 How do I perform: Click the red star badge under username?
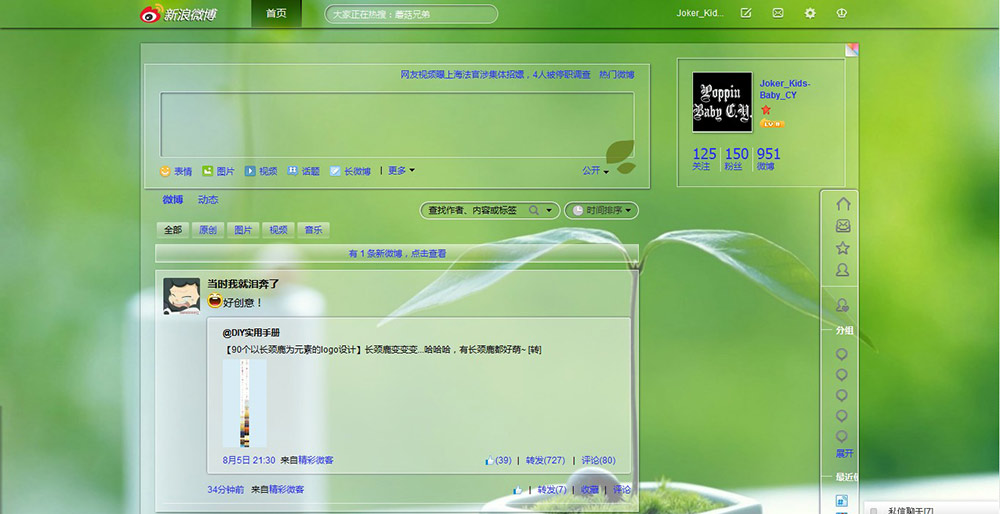pyautogui.click(x=766, y=110)
